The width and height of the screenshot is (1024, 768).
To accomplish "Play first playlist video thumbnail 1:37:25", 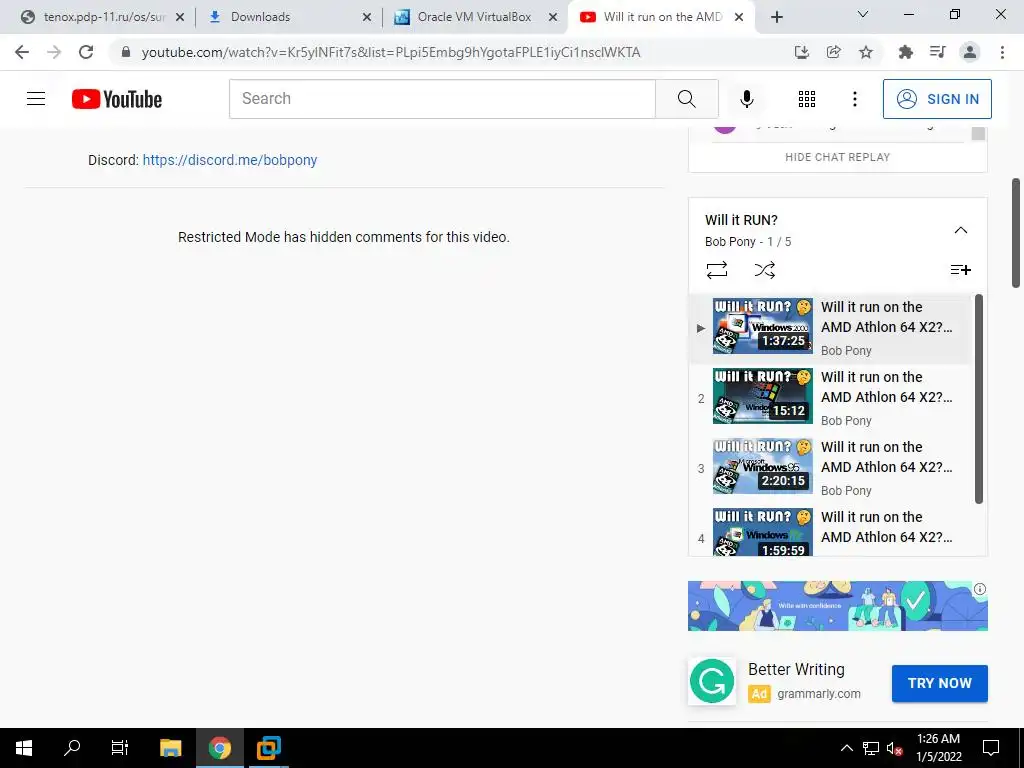I will (763, 326).
